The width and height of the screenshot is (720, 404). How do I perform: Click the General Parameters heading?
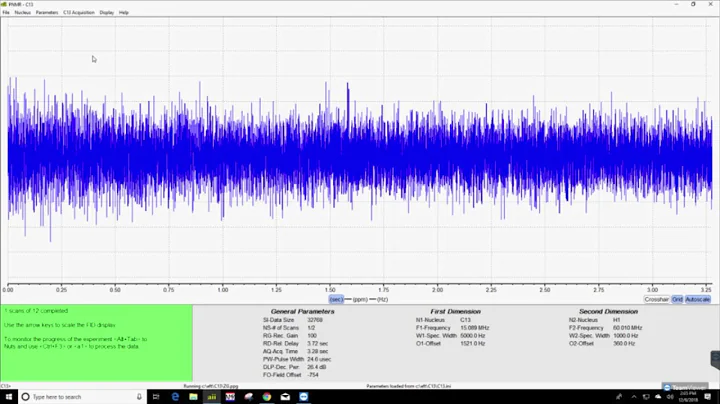click(303, 311)
